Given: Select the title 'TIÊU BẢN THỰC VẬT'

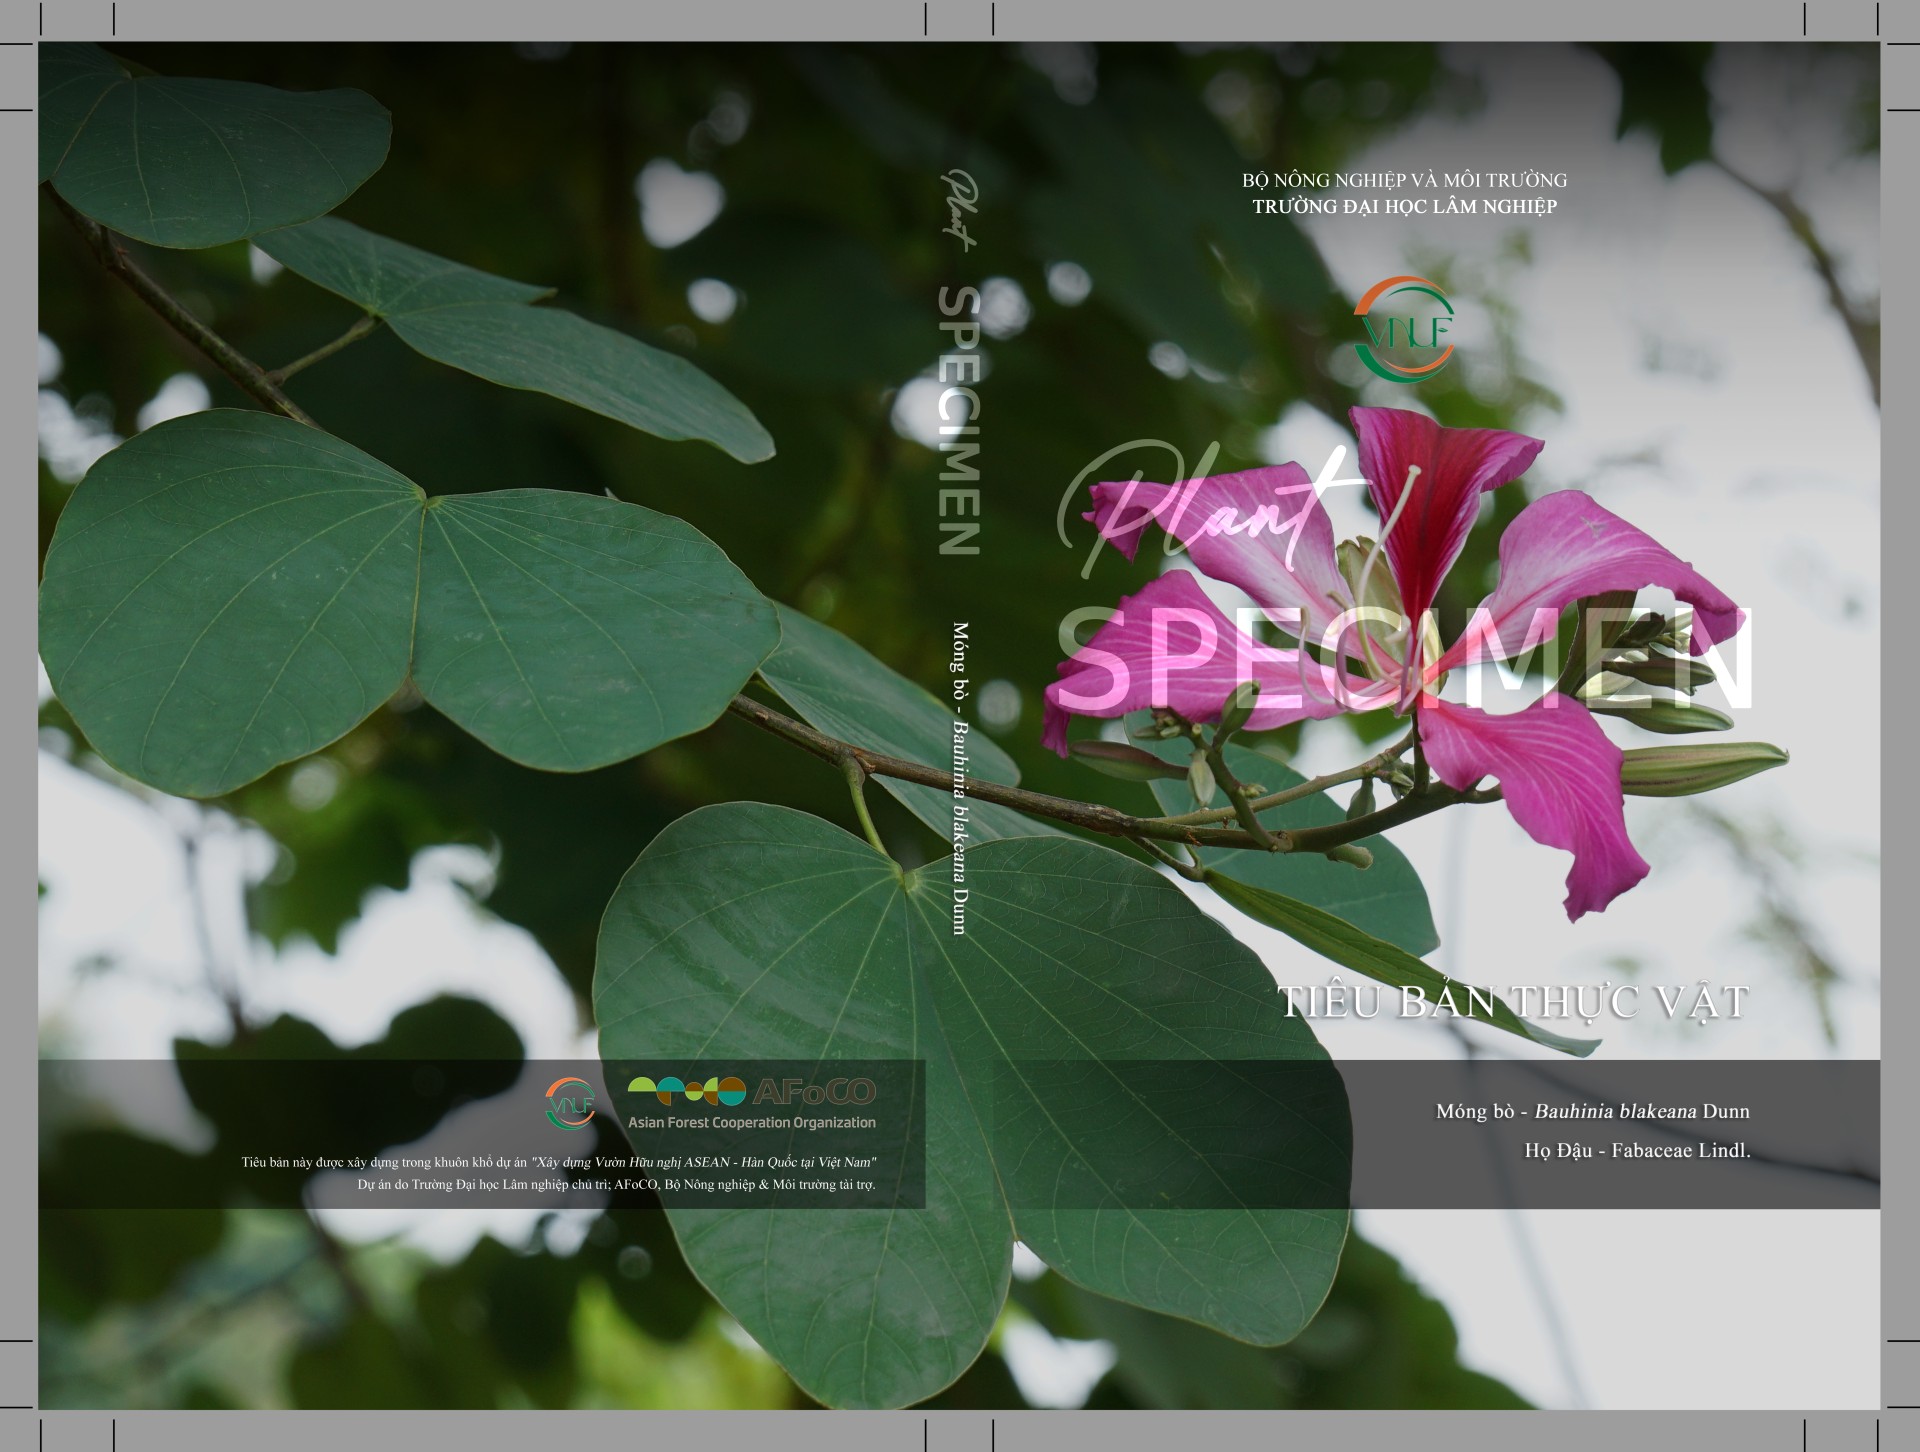Looking at the screenshot, I should point(1514,1001).
